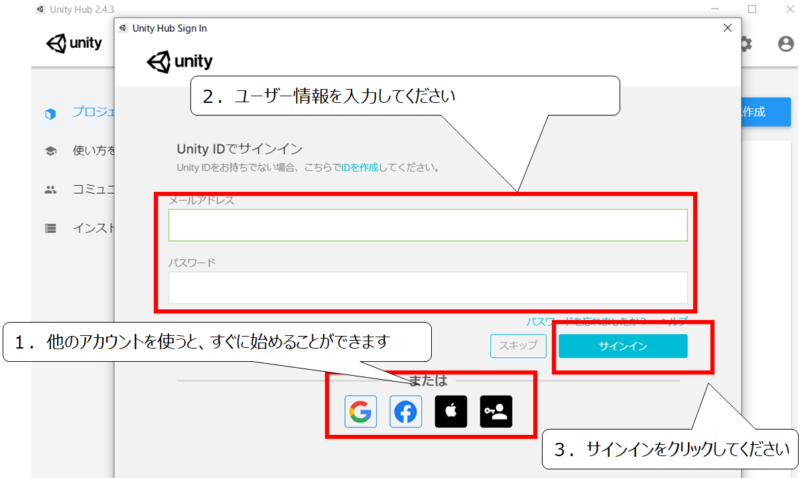Sign in with the Apple icon
Image resolution: width=800 pixels, height=478 pixels.
click(451, 411)
